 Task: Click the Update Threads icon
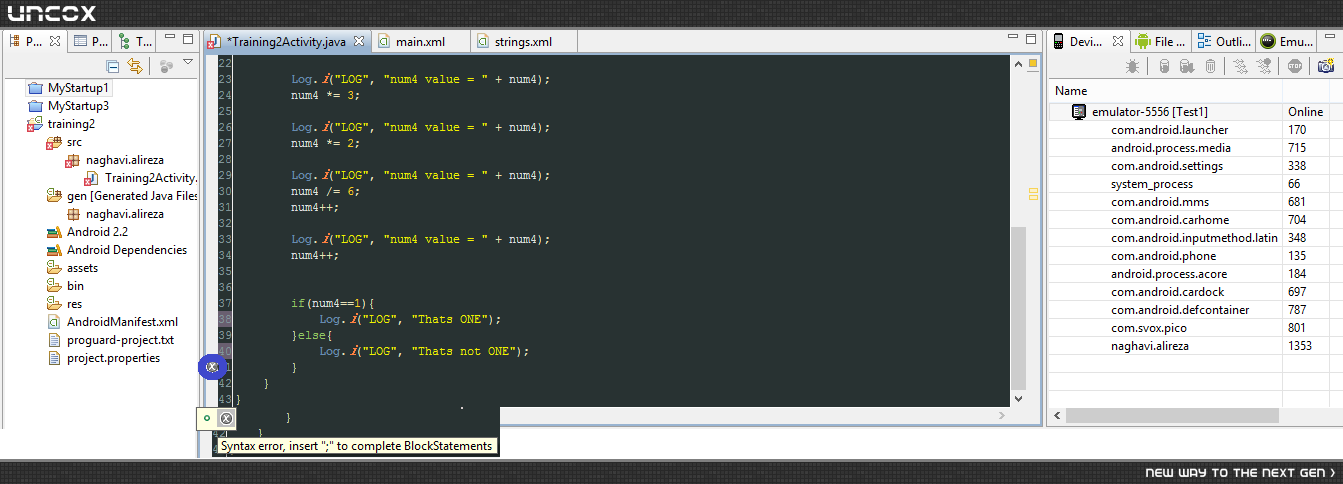point(1240,66)
